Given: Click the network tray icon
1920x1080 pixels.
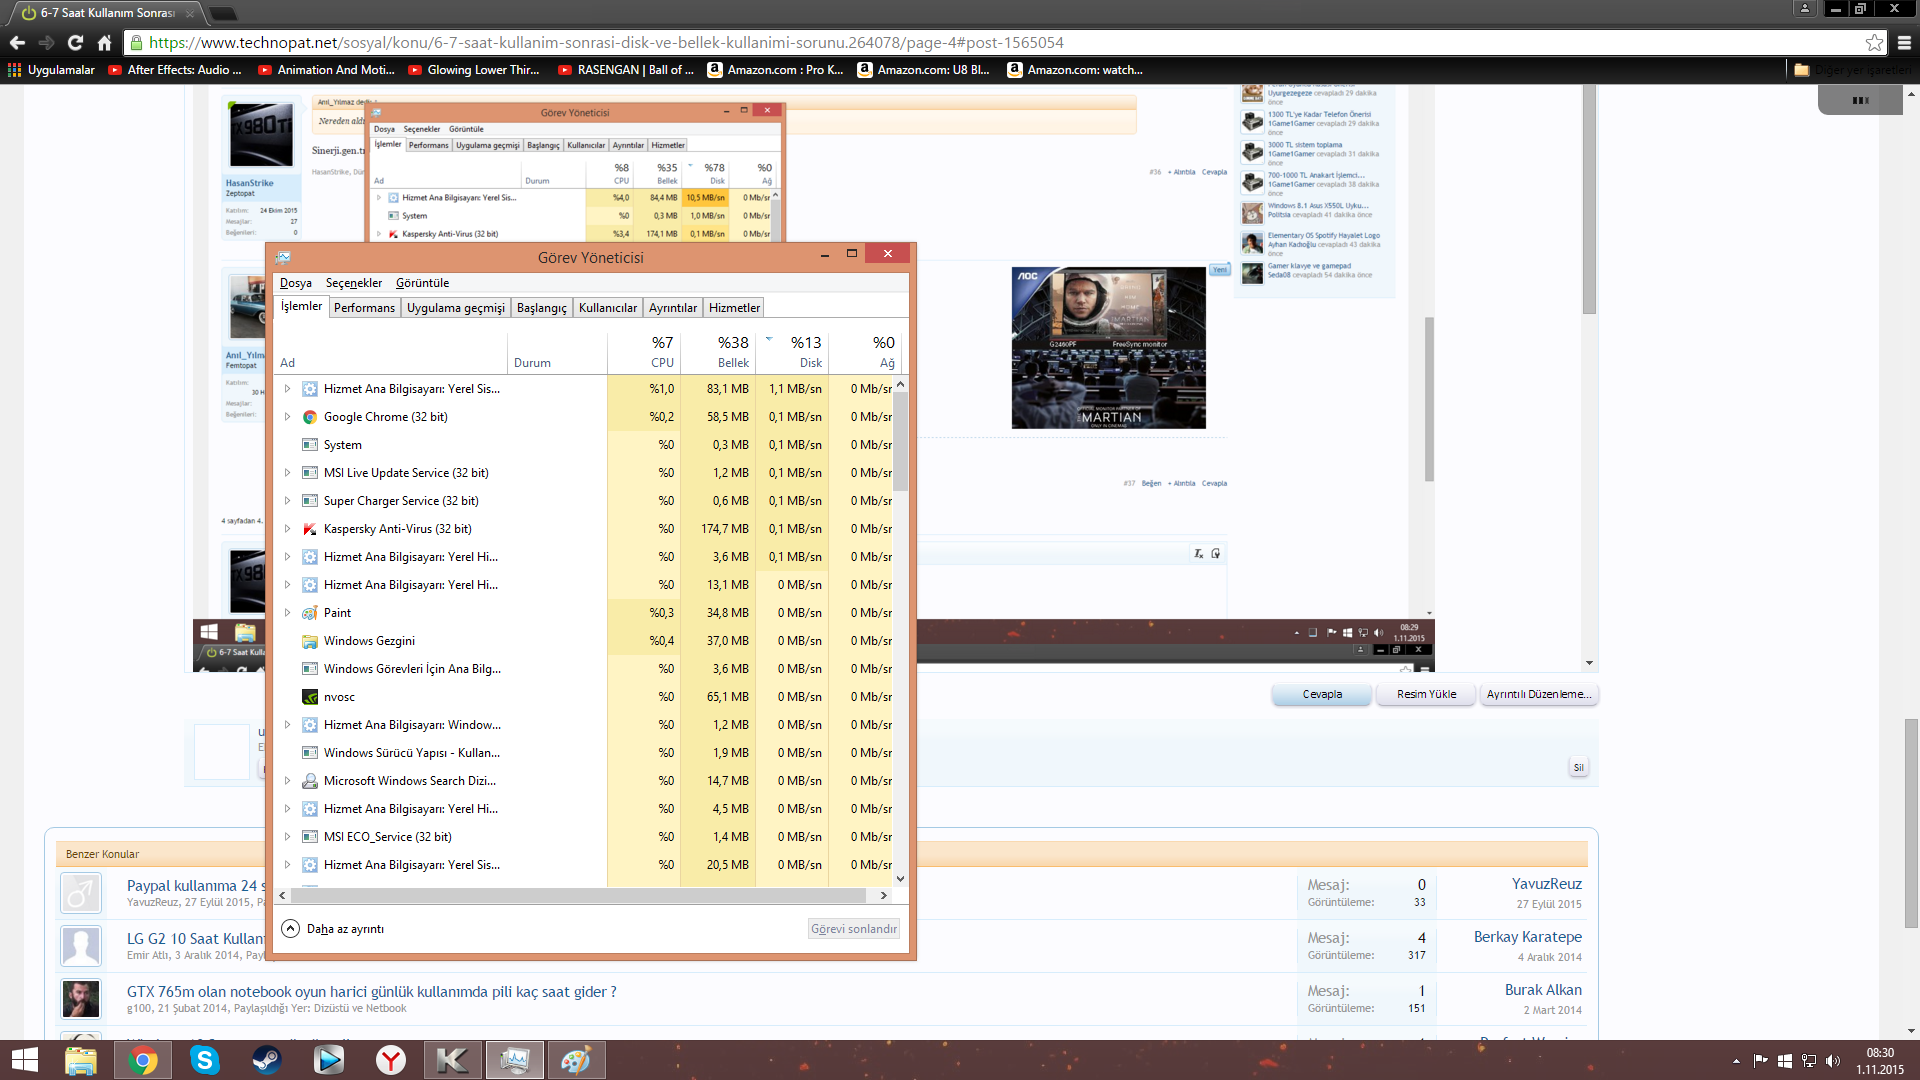Looking at the screenshot, I should tap(1809, 1061).
